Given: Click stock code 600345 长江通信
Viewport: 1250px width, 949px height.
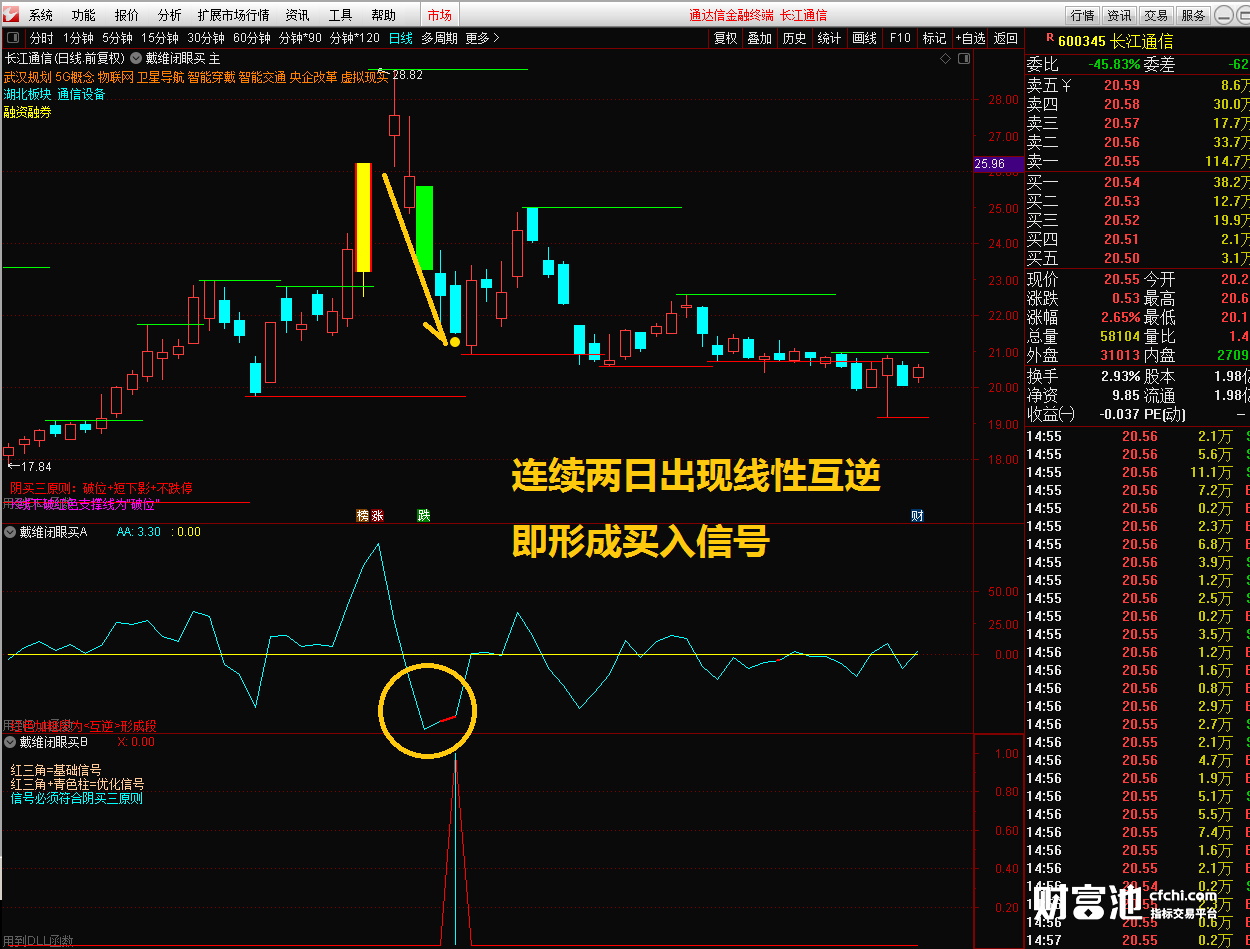Looking at the screenshot, I should [1116, 41].
